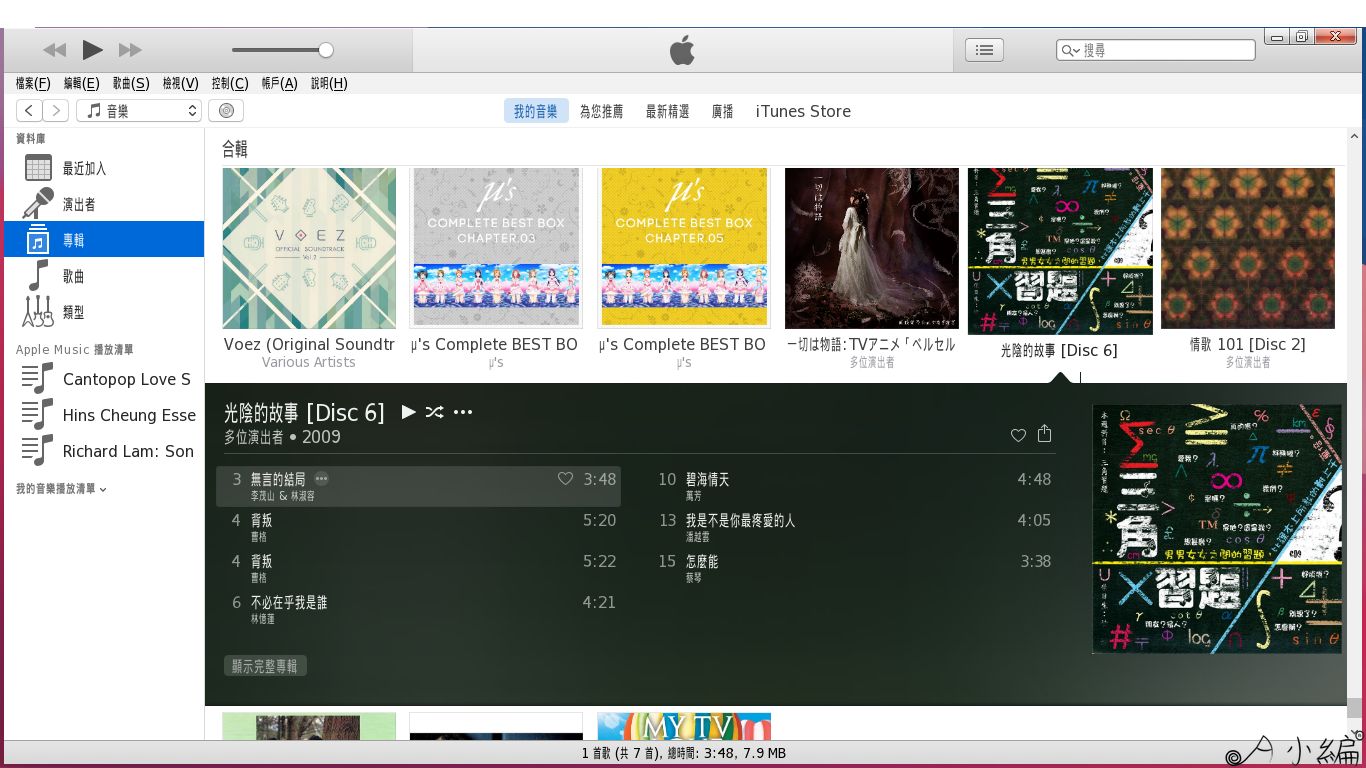Open the 歌曲(S) menu
This screenshot has width=1366, height=768.
131,84
